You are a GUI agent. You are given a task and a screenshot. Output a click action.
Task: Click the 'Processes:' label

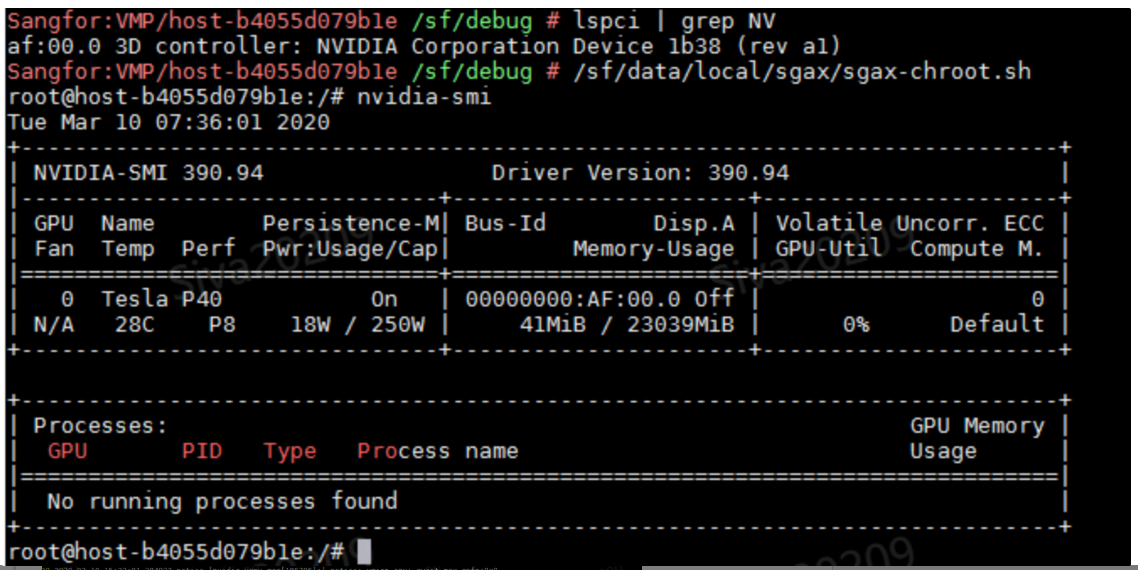click(x=101, y=426)
